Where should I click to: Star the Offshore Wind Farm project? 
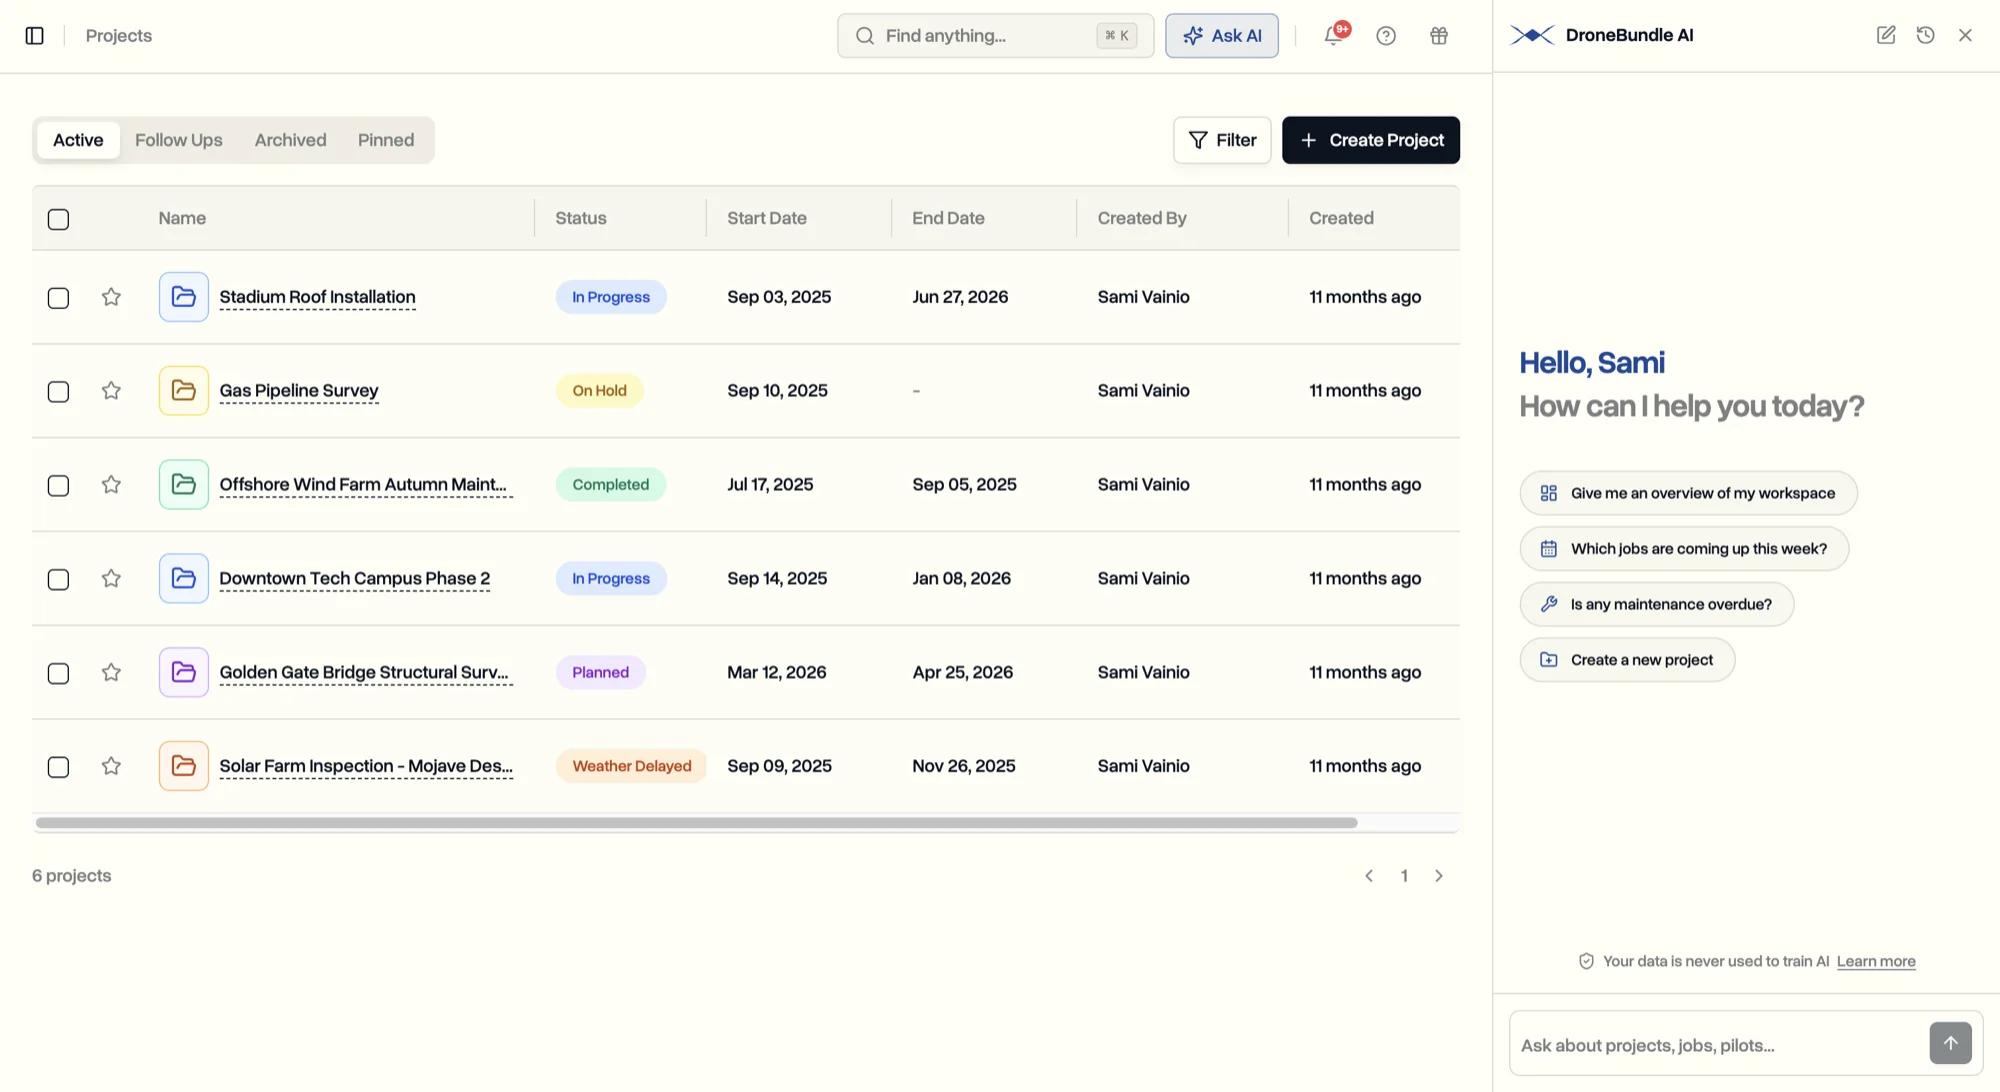tap(111, 485)
